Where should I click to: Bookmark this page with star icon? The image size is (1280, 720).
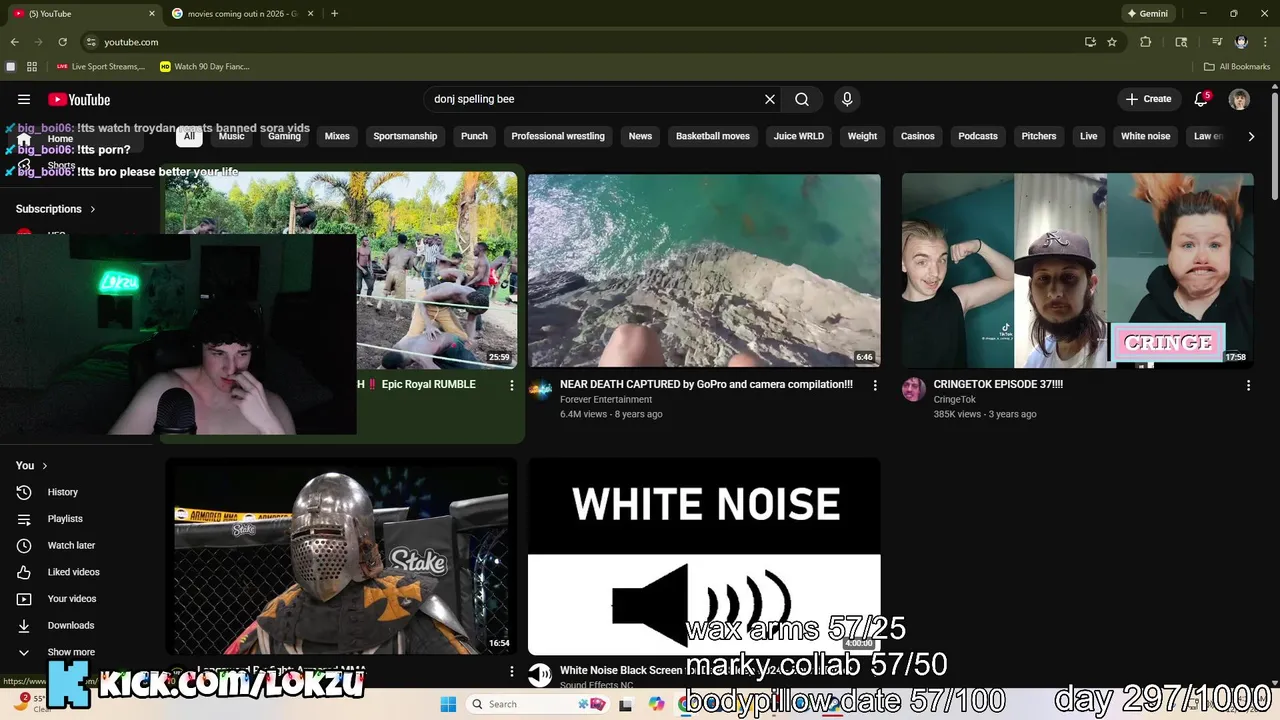tap(1112, 42)
